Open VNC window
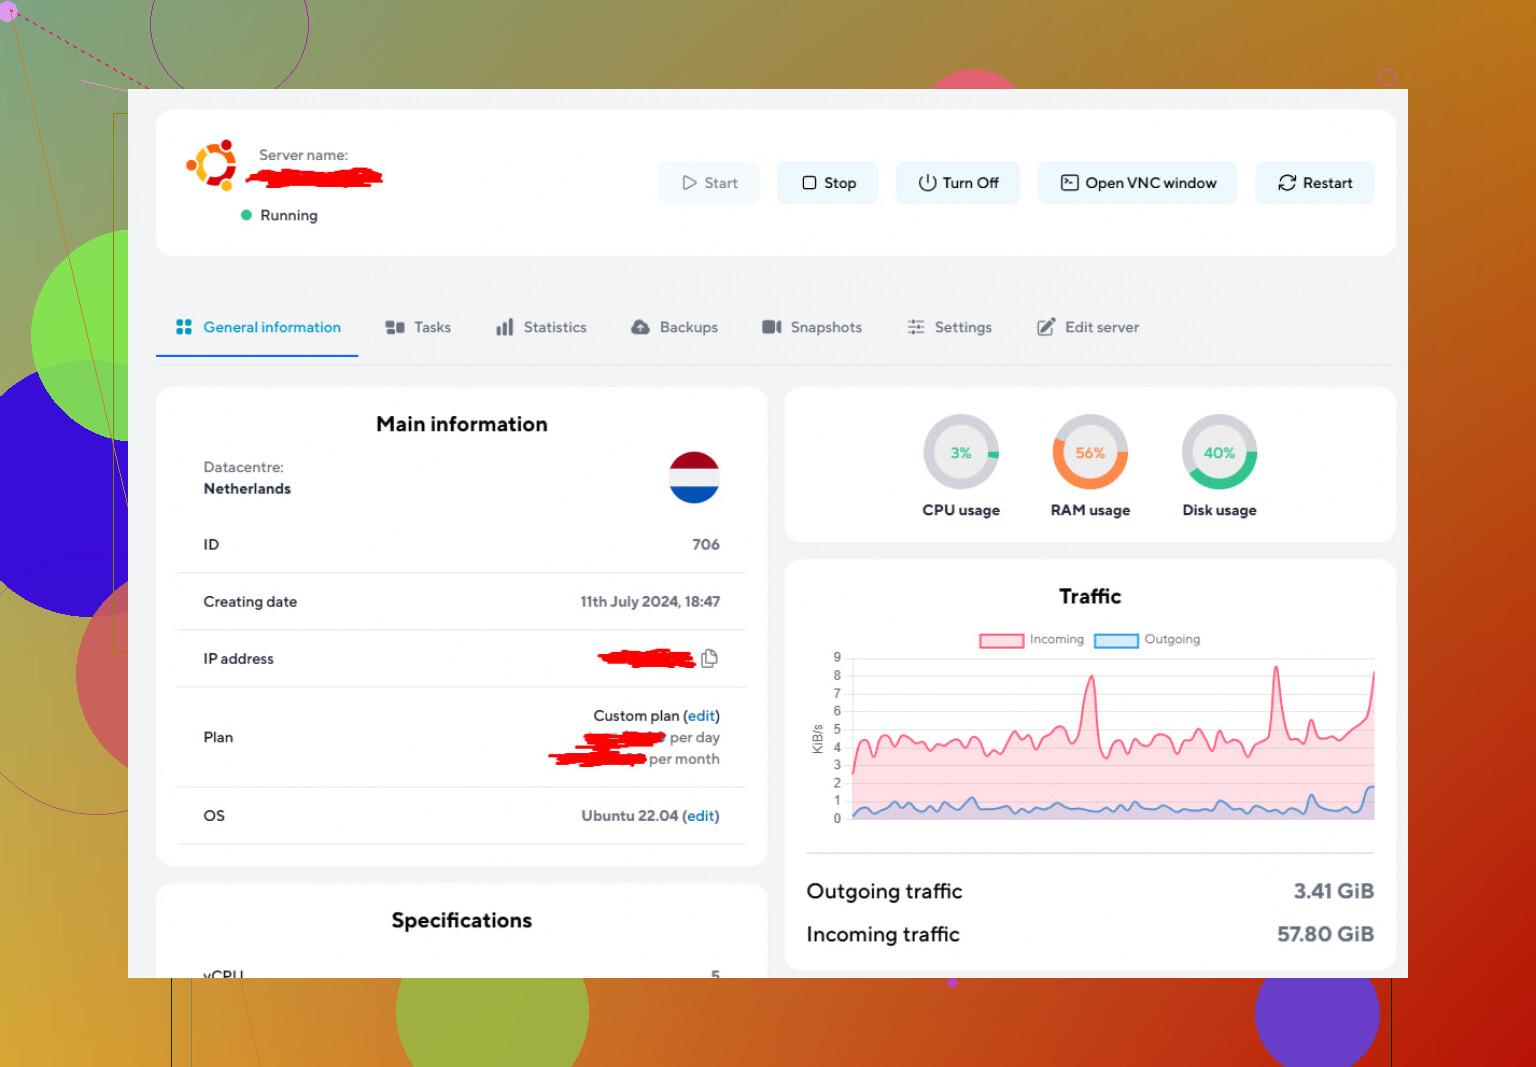 point(1137,183)
